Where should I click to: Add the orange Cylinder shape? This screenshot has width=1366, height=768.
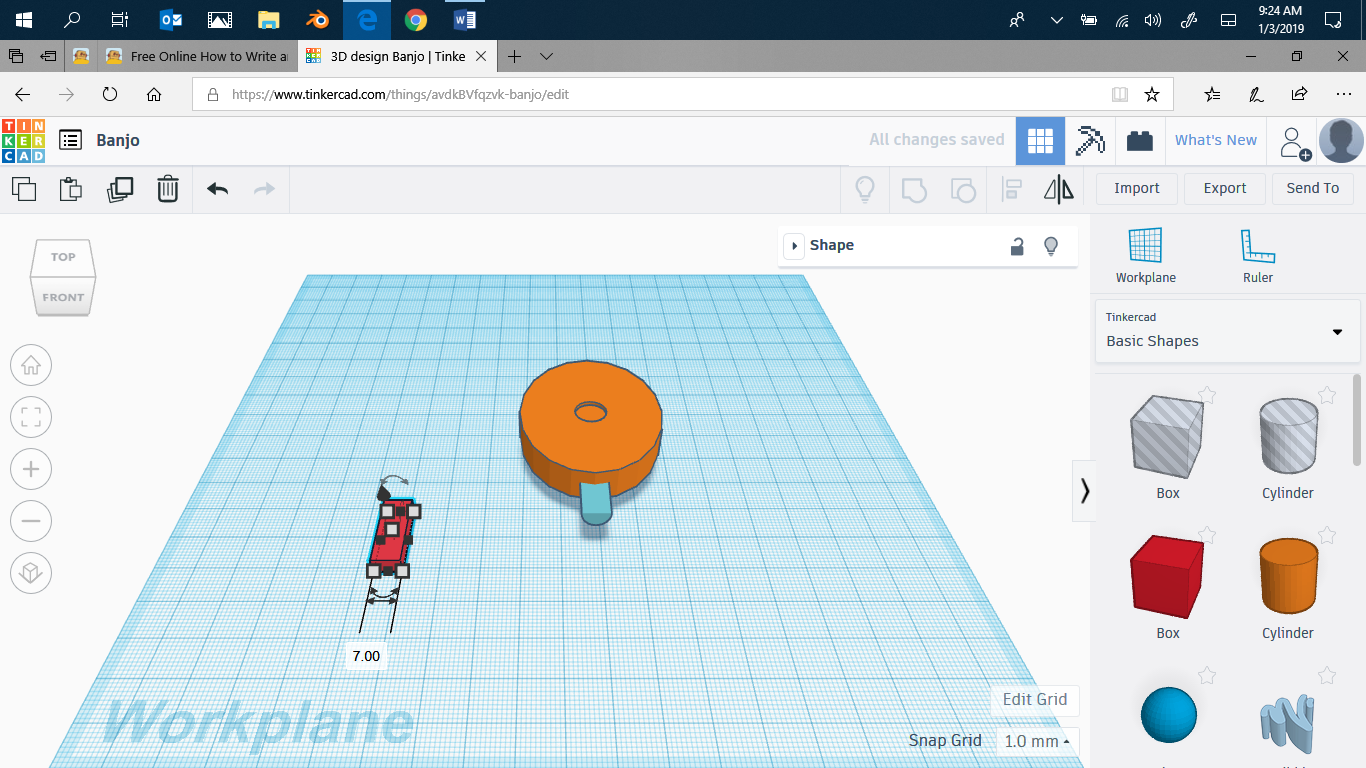point(1288,575)
